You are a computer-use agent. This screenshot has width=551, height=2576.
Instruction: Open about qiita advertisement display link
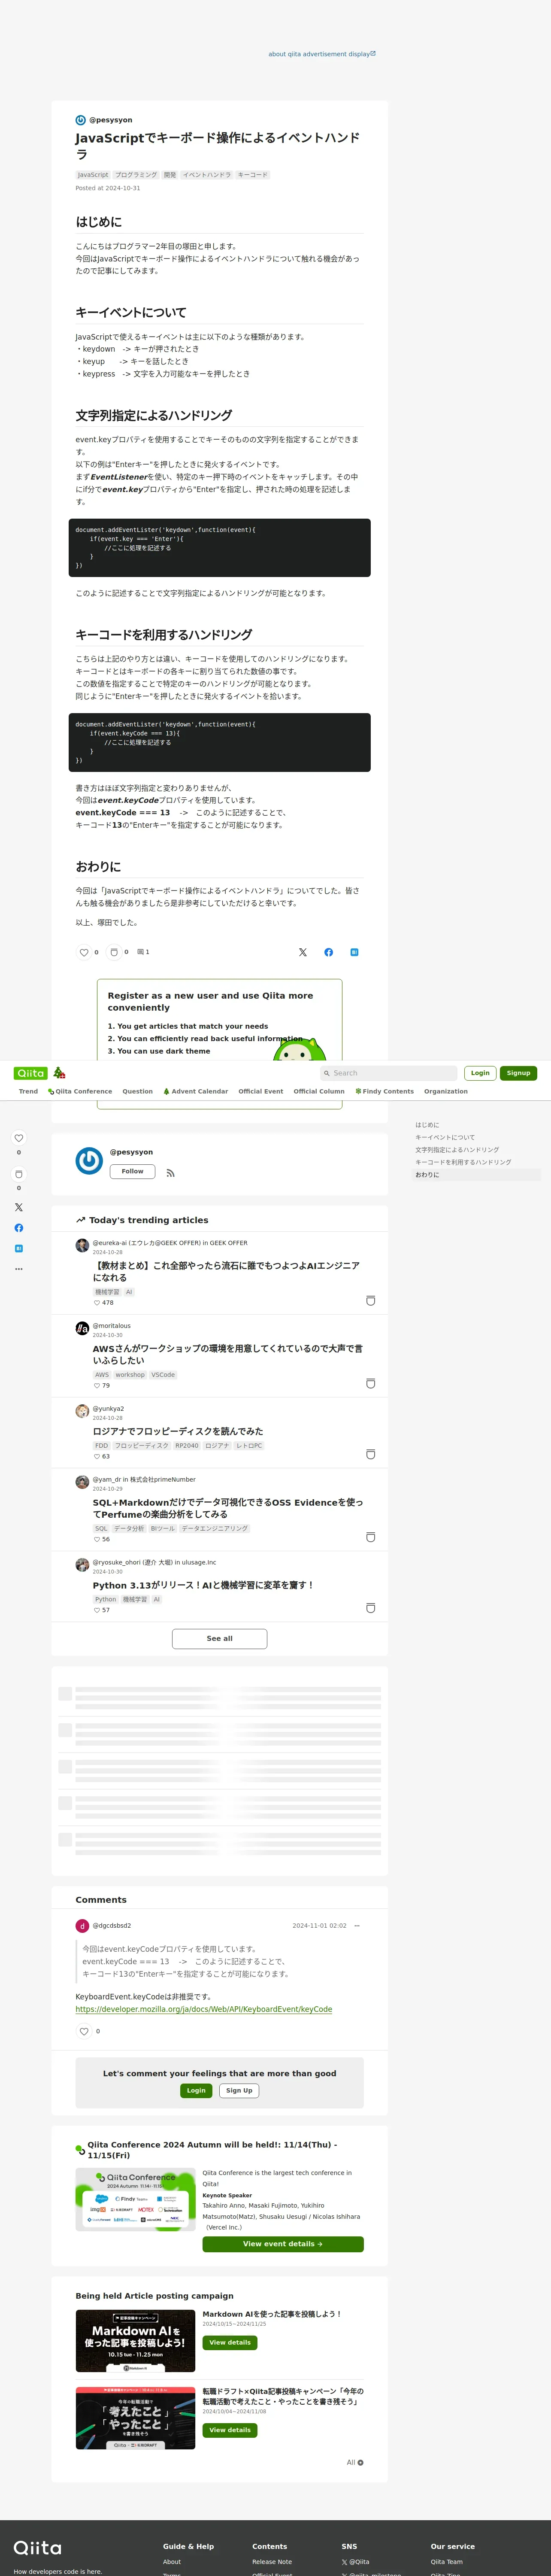[x=322, y=54]
